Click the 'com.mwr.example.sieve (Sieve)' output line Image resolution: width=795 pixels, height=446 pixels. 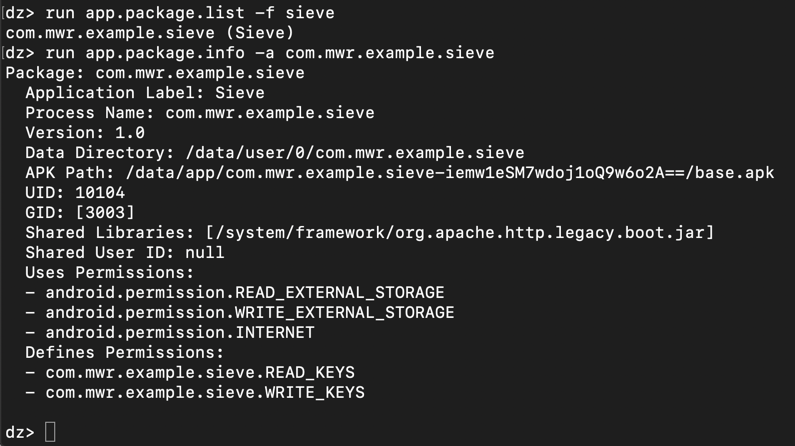(150, 33)
